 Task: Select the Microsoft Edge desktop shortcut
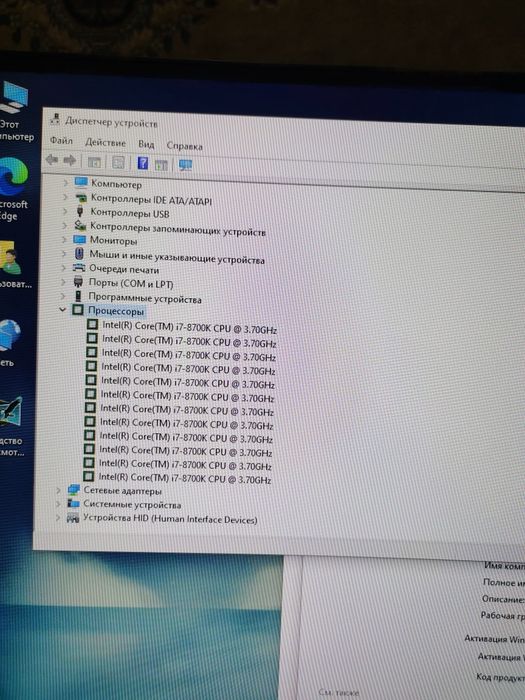click(14, 189)
